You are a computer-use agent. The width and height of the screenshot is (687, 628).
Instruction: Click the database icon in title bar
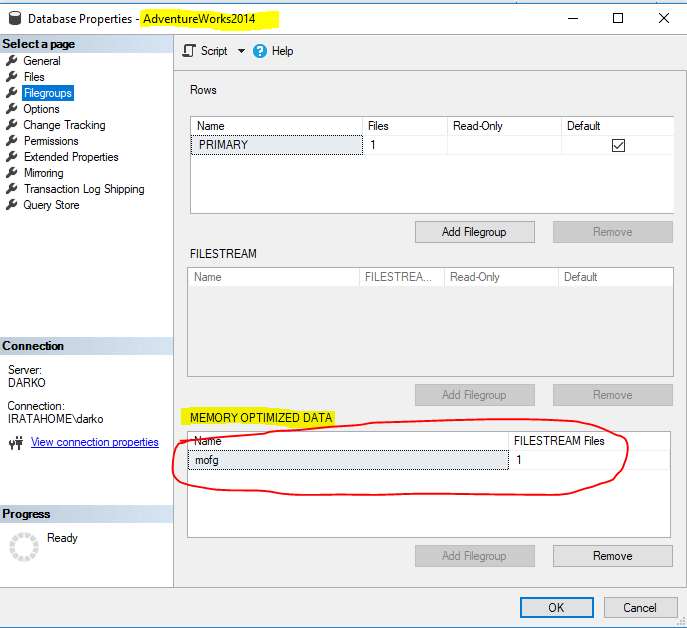[x=15, y=18]
